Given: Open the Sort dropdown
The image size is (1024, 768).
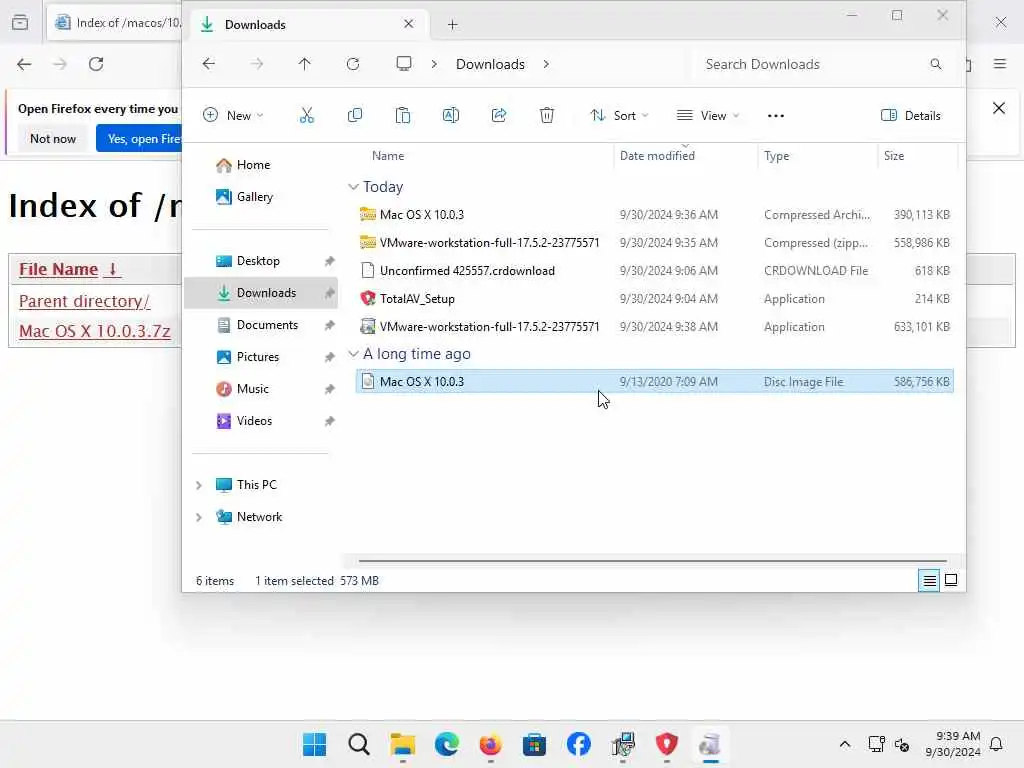Looking at the screenshot, I should (619, 116).
